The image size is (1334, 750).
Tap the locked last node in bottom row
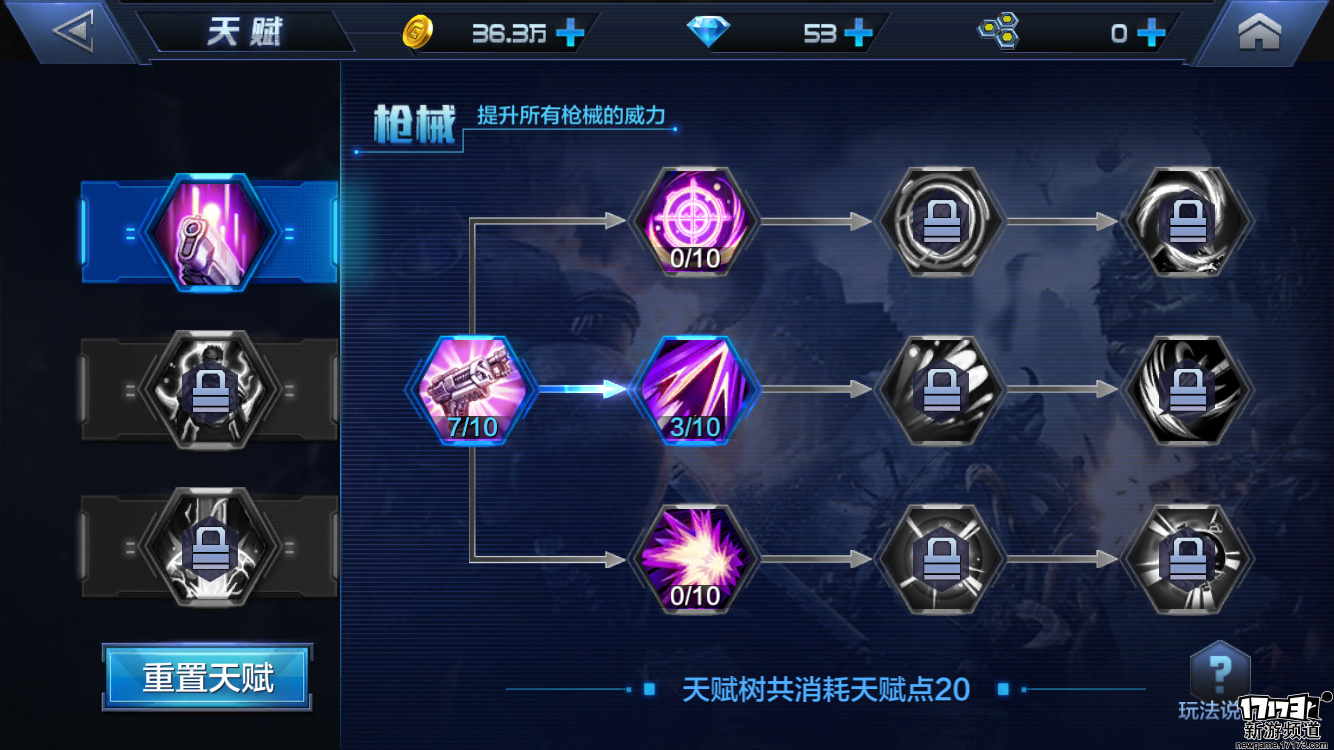pos(1188,558)
